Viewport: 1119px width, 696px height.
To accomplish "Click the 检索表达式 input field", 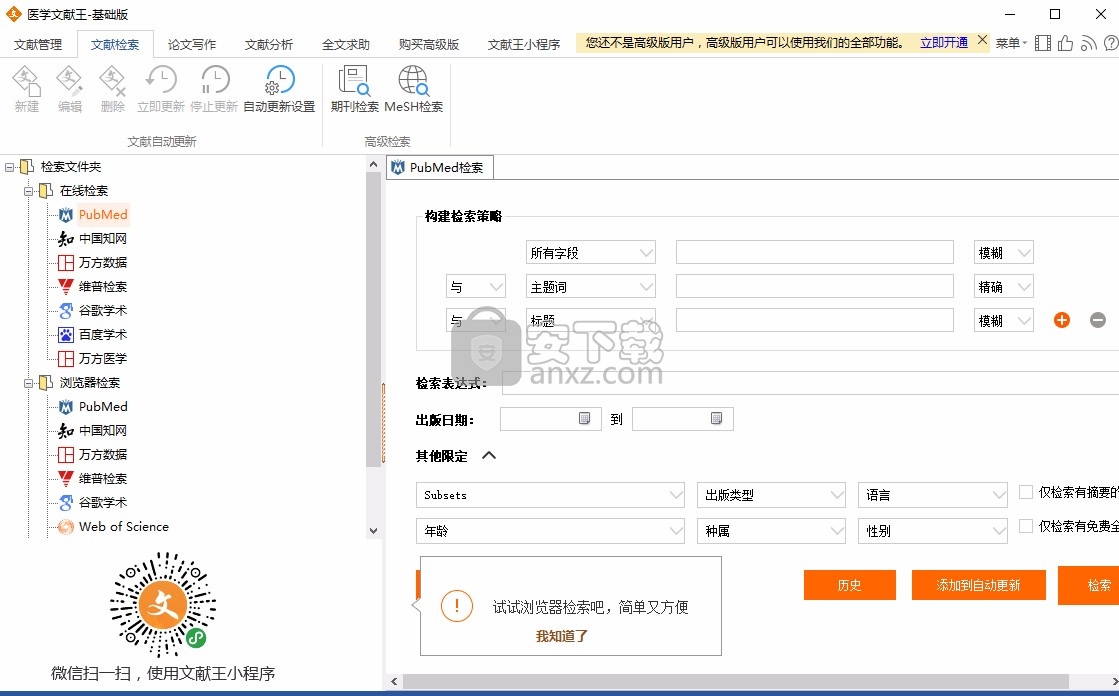I will click(x=811, y=383).
